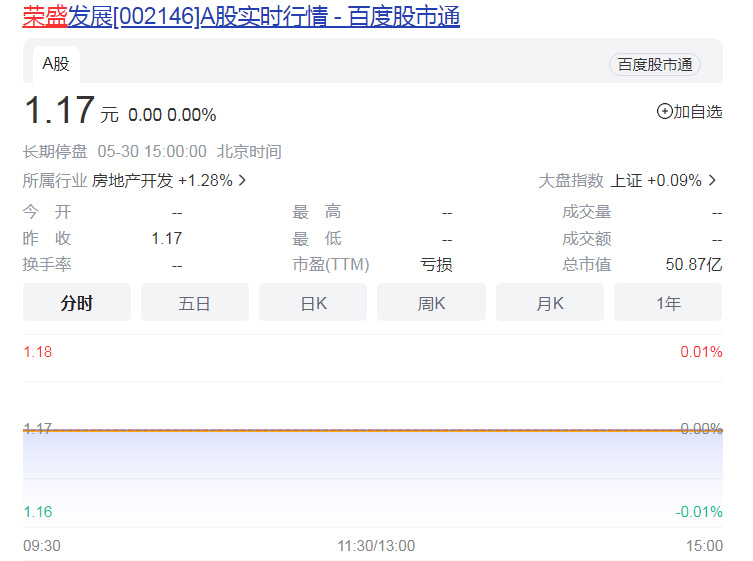The height and width of the screenshot is (561, 753).
Task: Click the 09:30 time axis label
Action: [x=42, y=546]
